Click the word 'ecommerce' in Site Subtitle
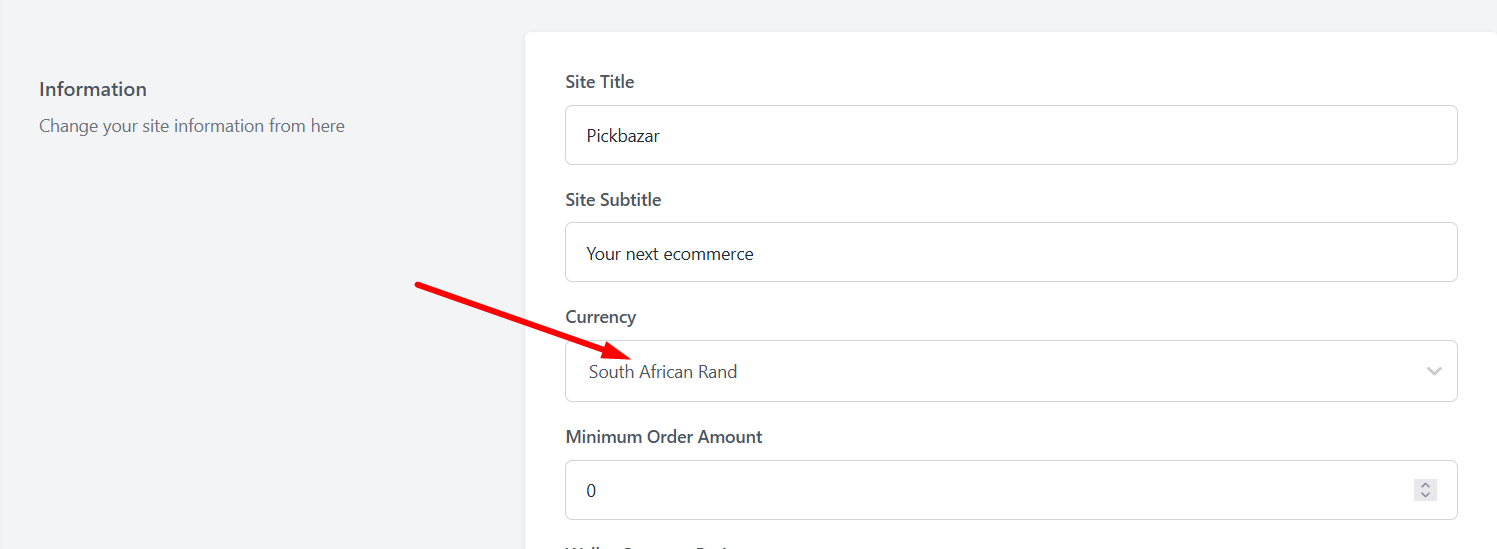The image size is (1497, 549). coord(710,254)
